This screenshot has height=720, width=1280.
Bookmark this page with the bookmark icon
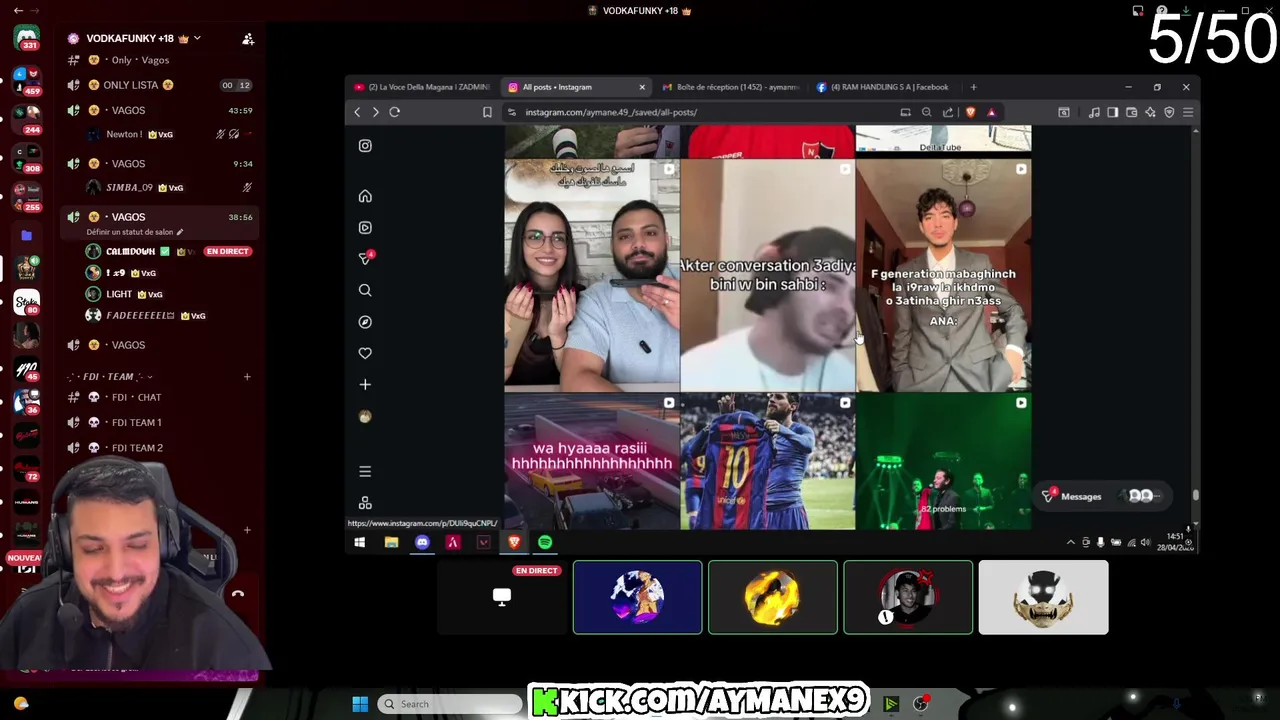[487, 112]
